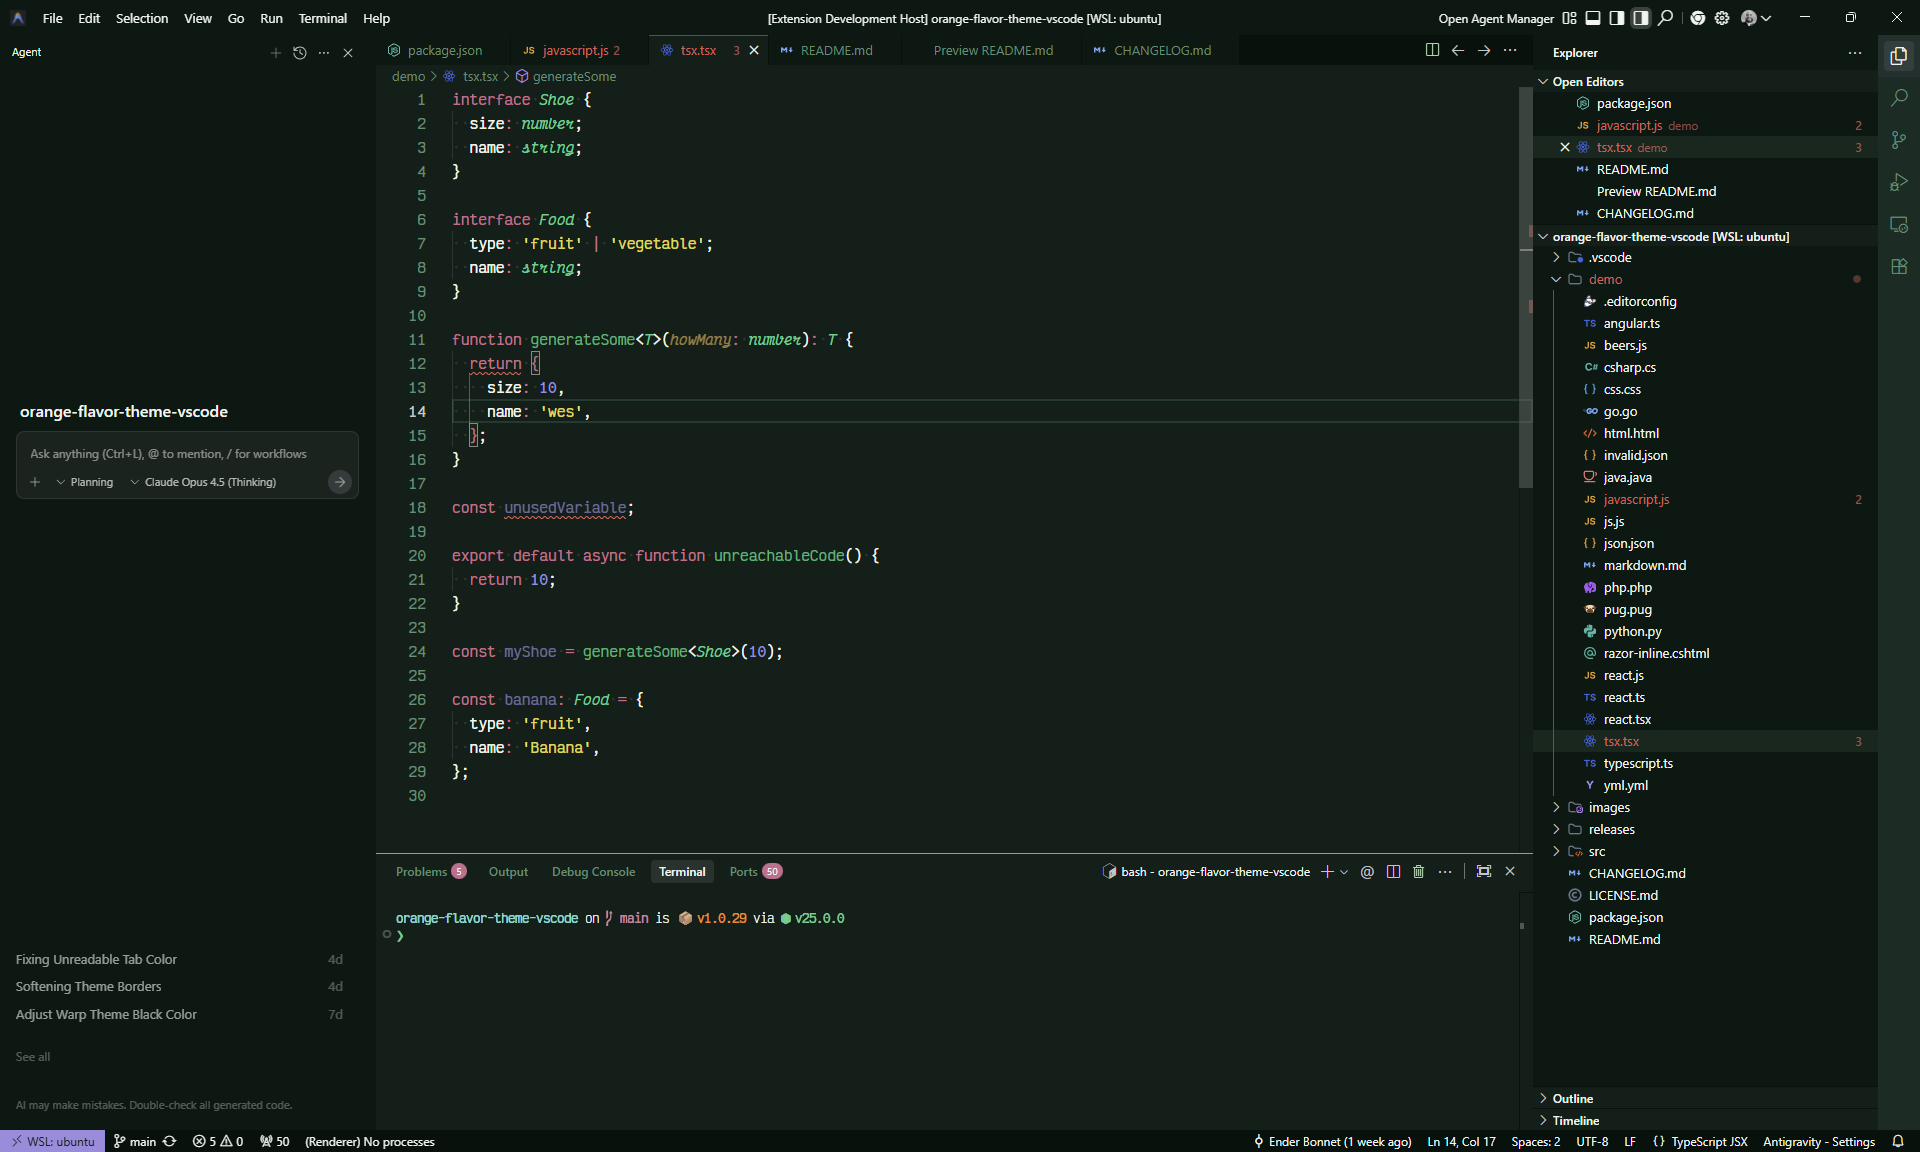This screenshot has height=1152, width=1920.
Task: Navigate forward in editor
Action: (x=1484, y=50)
